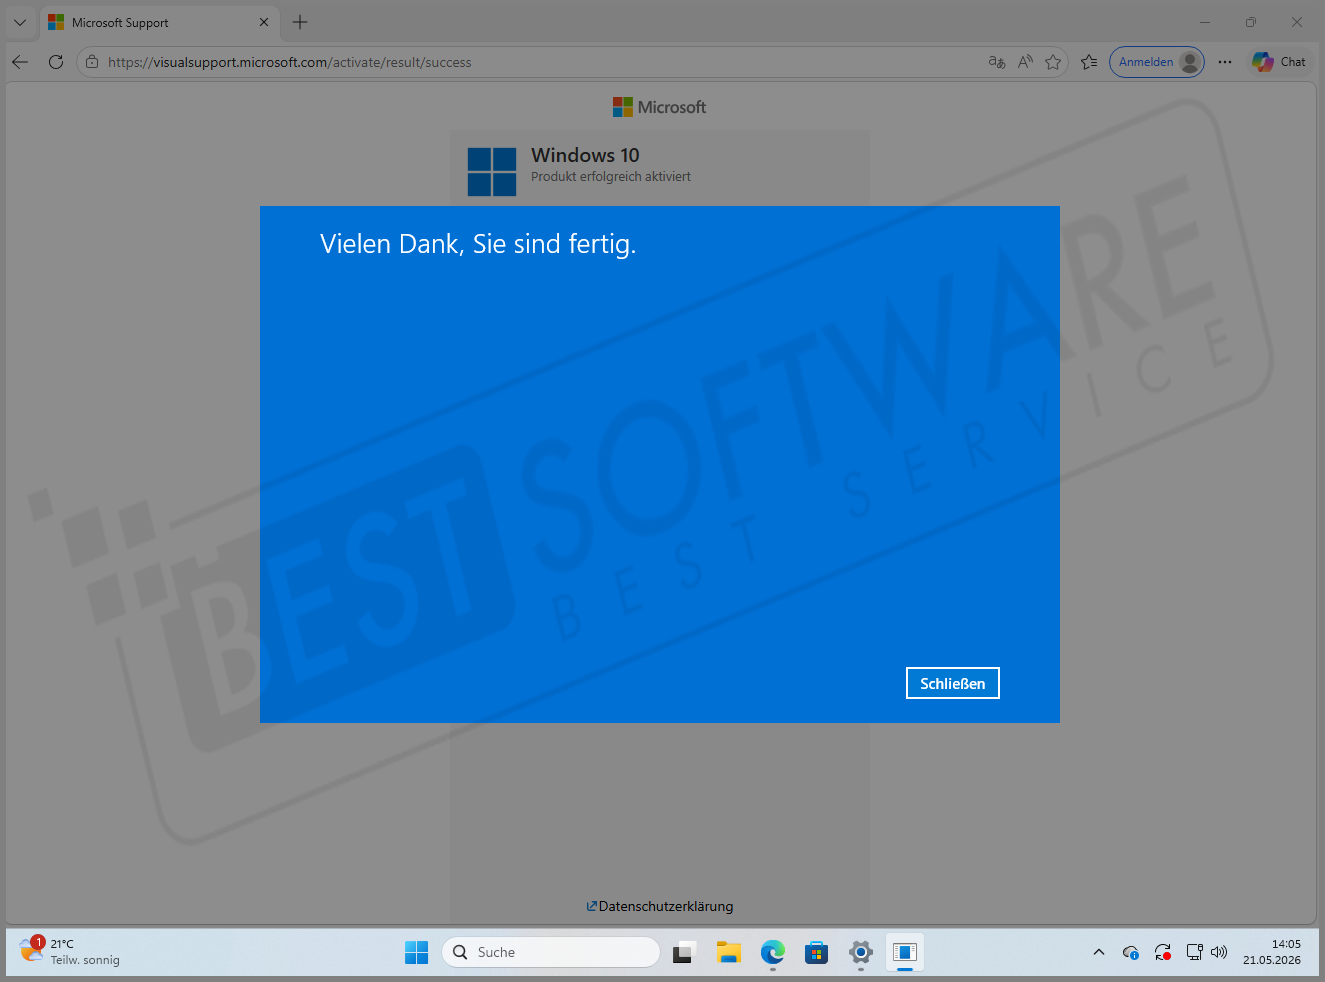Show hidden system tray icons
Image resolution: width=1325 pixels, height=982 pixels.
pyautogui.click(x=1099, y=952)
